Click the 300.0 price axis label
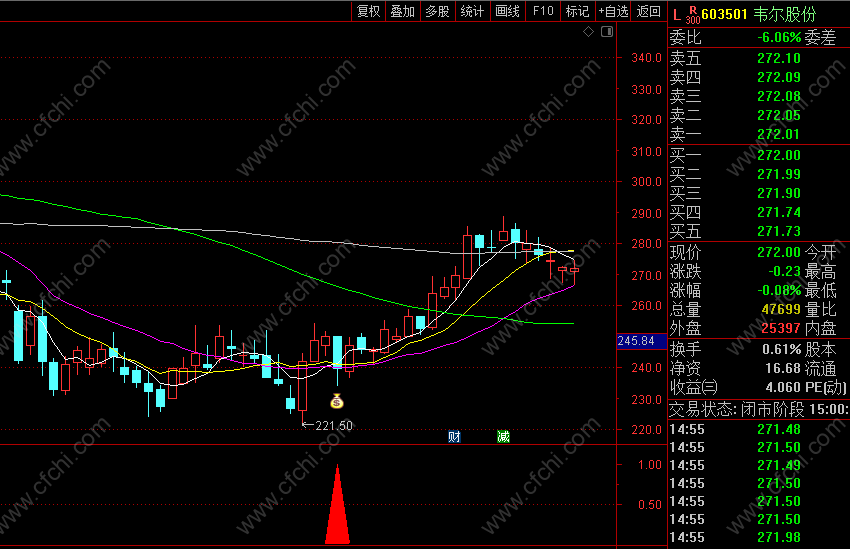 coord(646,182)
